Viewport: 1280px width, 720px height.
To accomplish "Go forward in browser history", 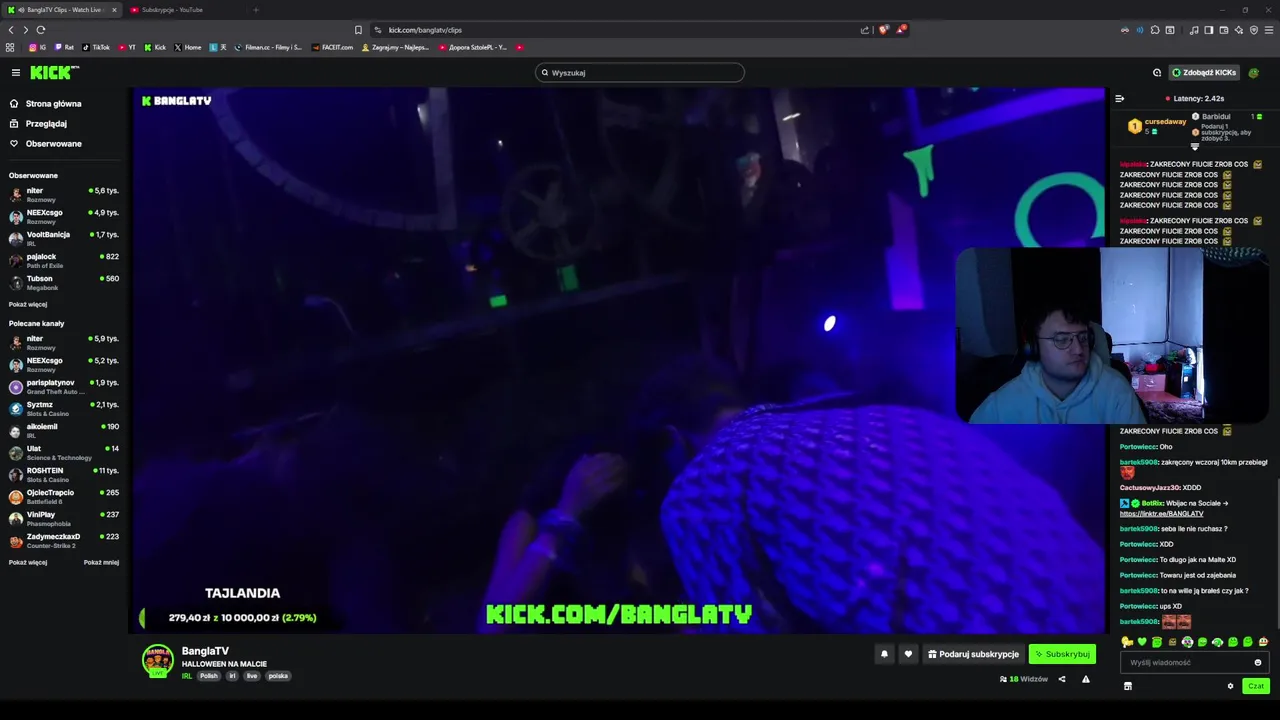I will (26, 30).
